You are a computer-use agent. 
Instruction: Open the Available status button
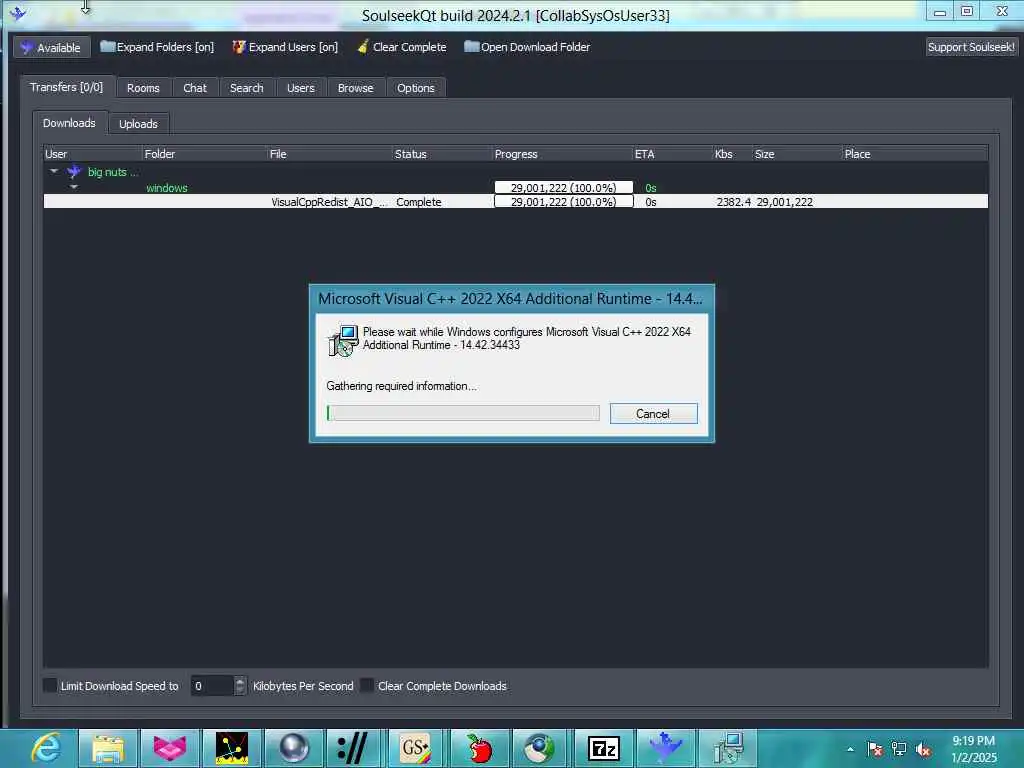coord(51,48)
